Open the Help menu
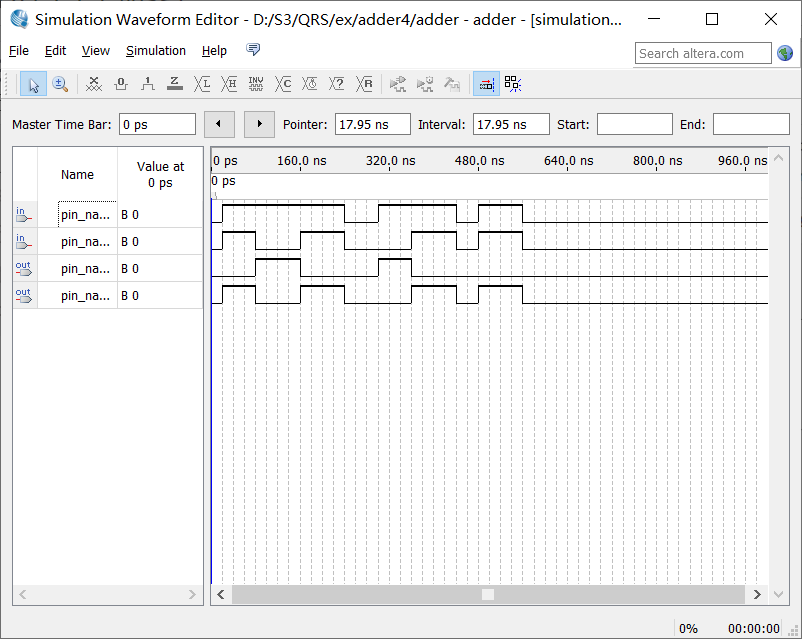Screen dimensions: 802x639 pyautogui.click(x=214, y=51)
